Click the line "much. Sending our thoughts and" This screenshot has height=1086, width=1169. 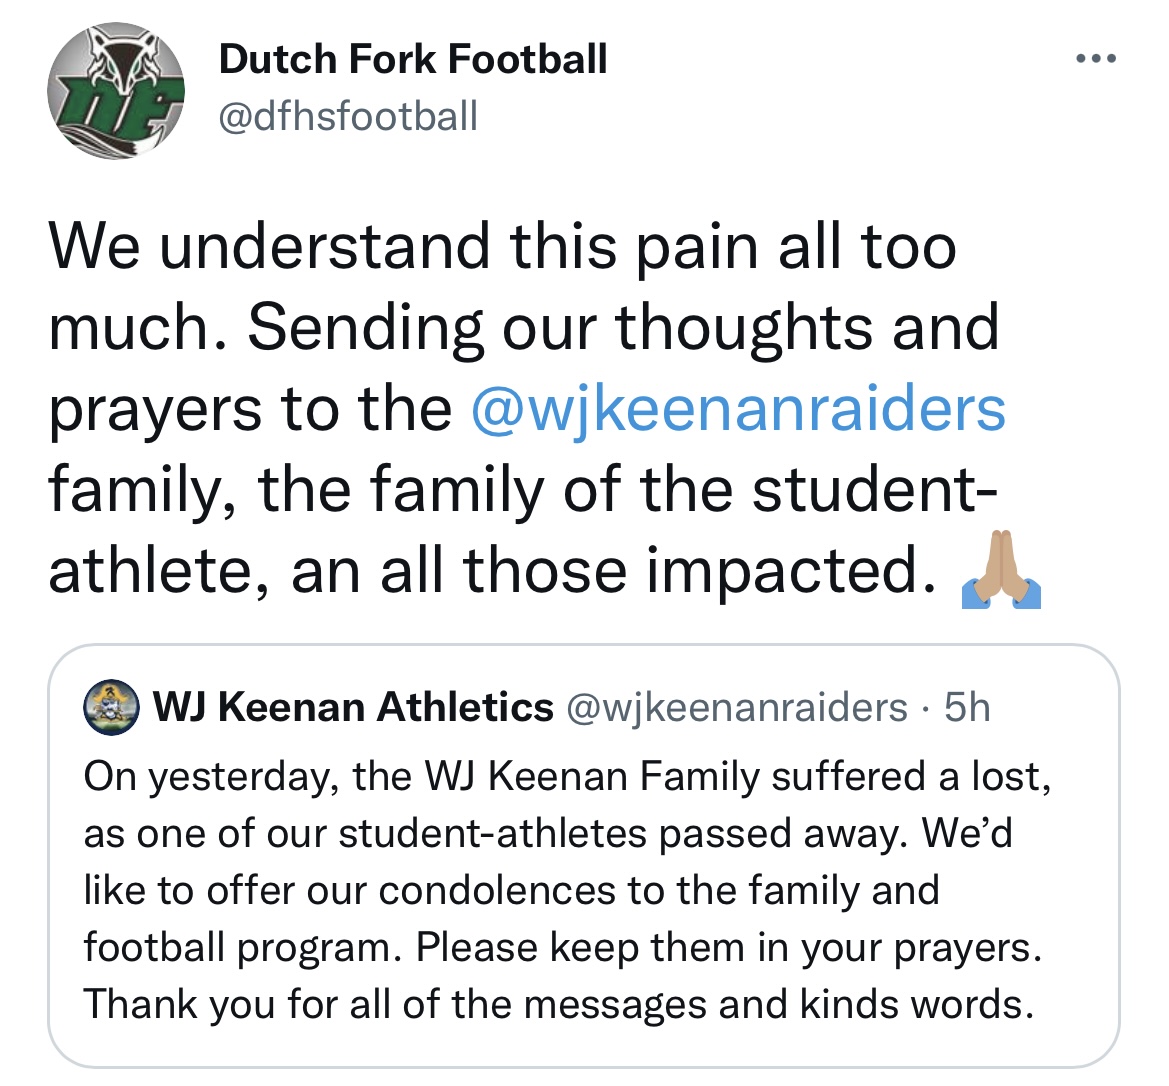point(523,328)
